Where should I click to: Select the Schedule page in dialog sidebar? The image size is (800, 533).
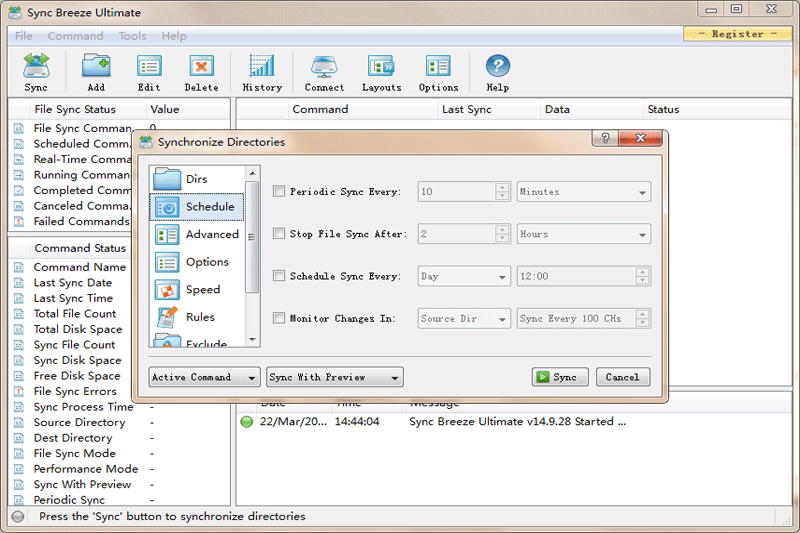(x=197, y=207)
